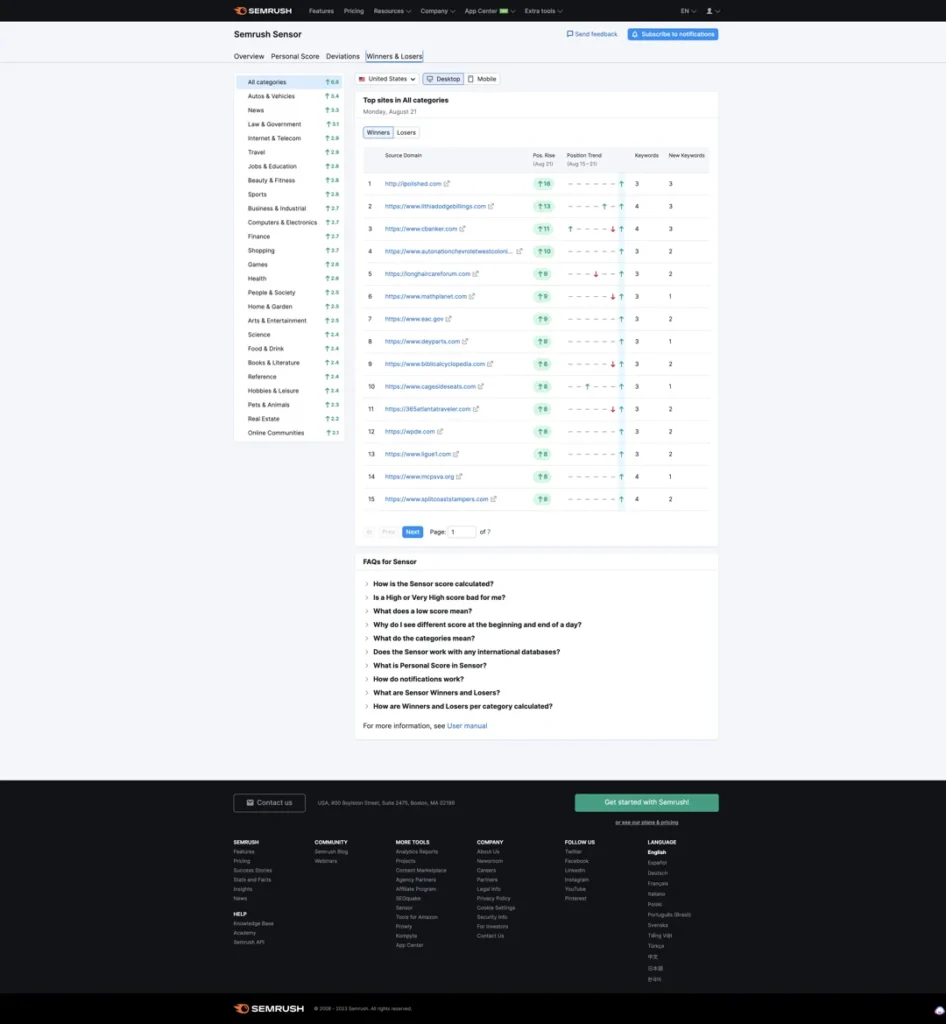Screen dimensions: 946x1024
Task: Open the user account icon menu
Action: click(713, 11)
